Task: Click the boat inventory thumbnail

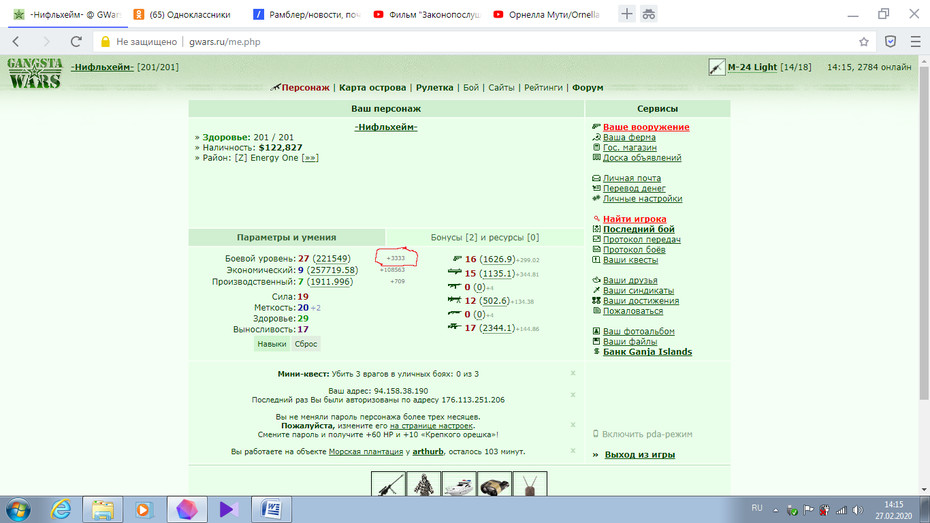Action: click(x=458, y=484)
